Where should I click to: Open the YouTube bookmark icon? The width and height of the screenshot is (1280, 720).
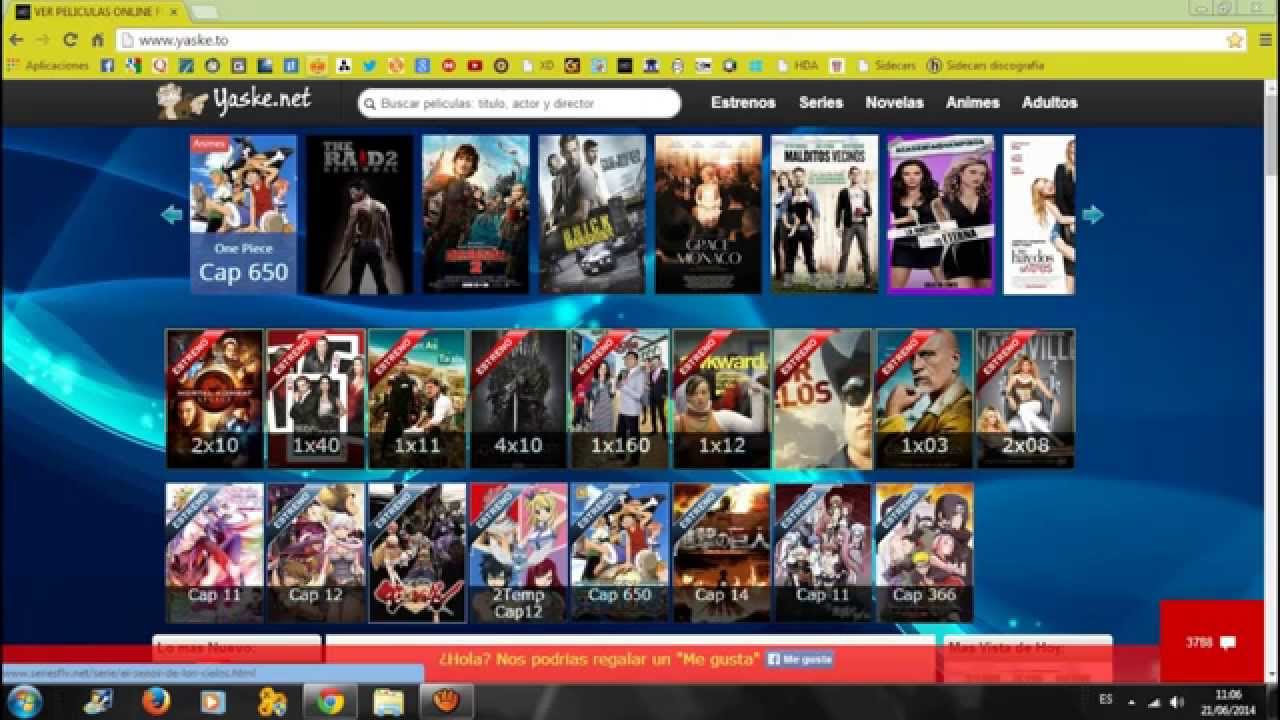coord(475,66)
